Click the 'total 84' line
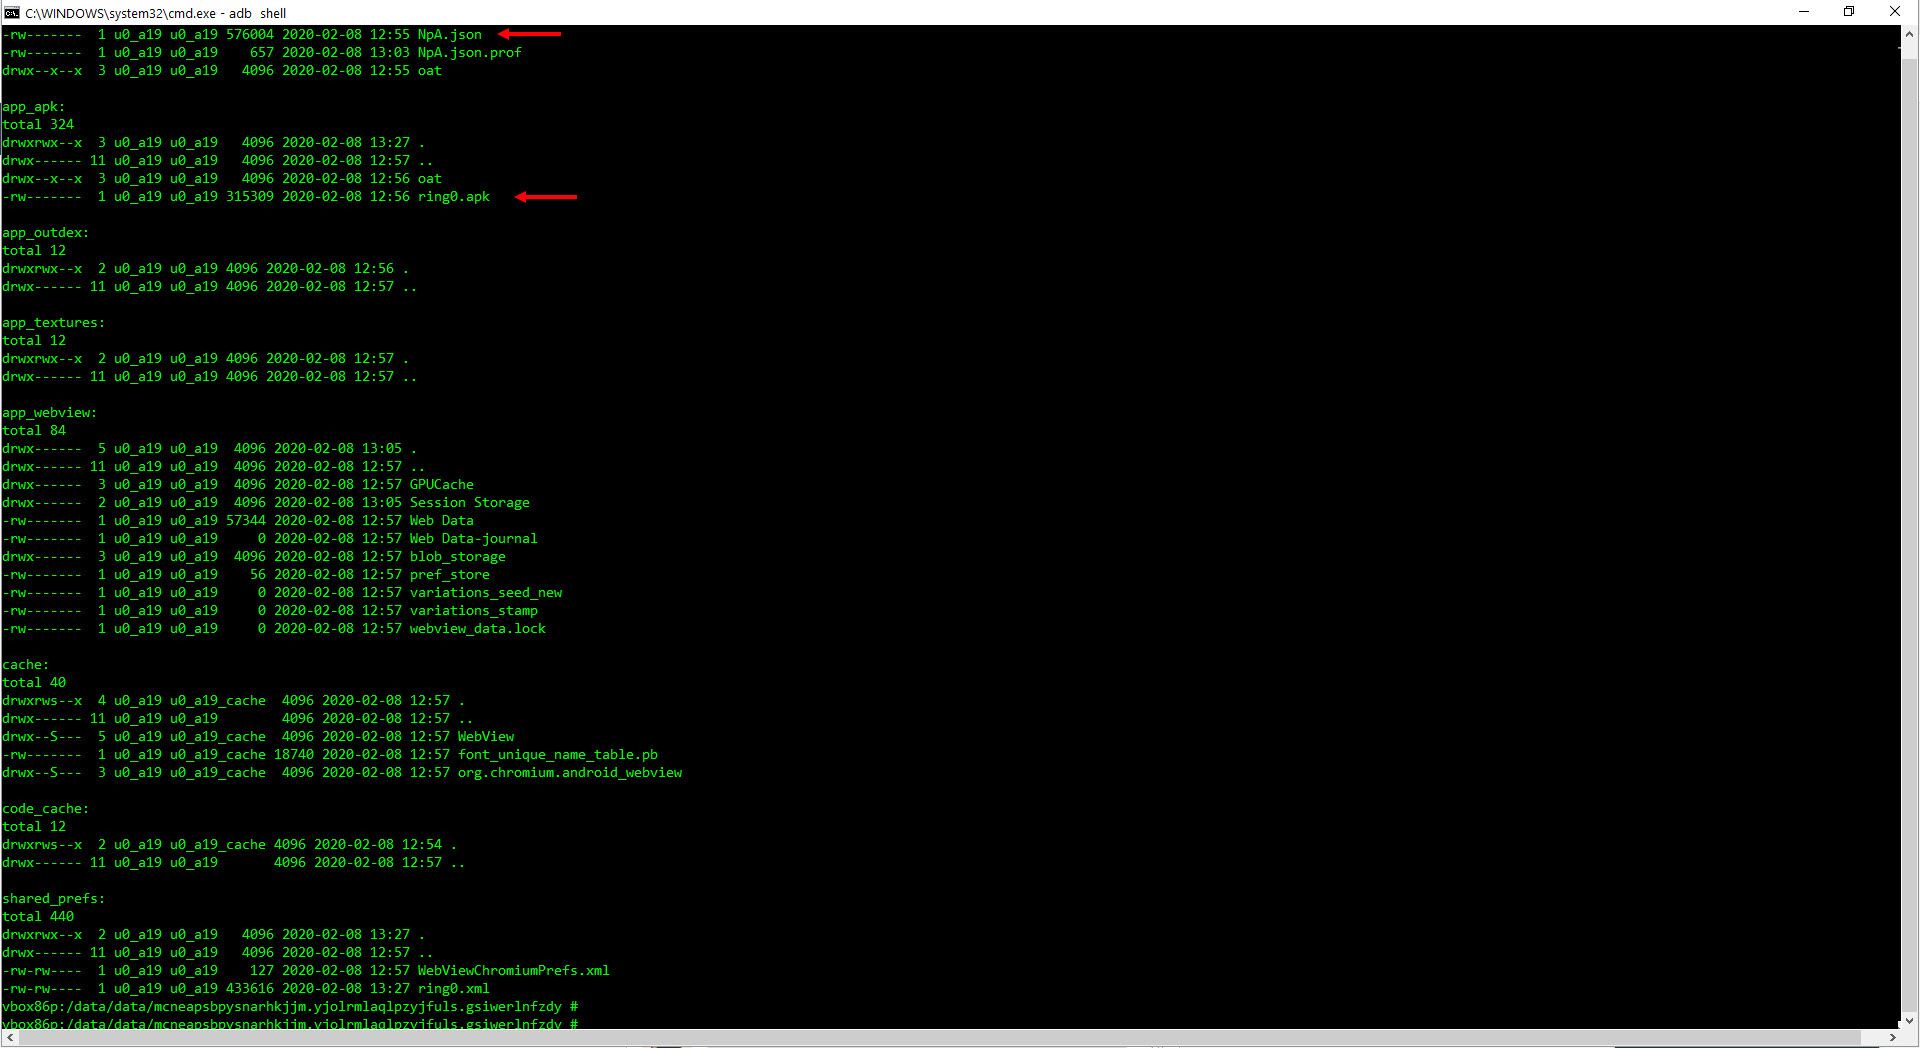Image resolution: width=1920 pixels, height=1048 pixels. 34,431
